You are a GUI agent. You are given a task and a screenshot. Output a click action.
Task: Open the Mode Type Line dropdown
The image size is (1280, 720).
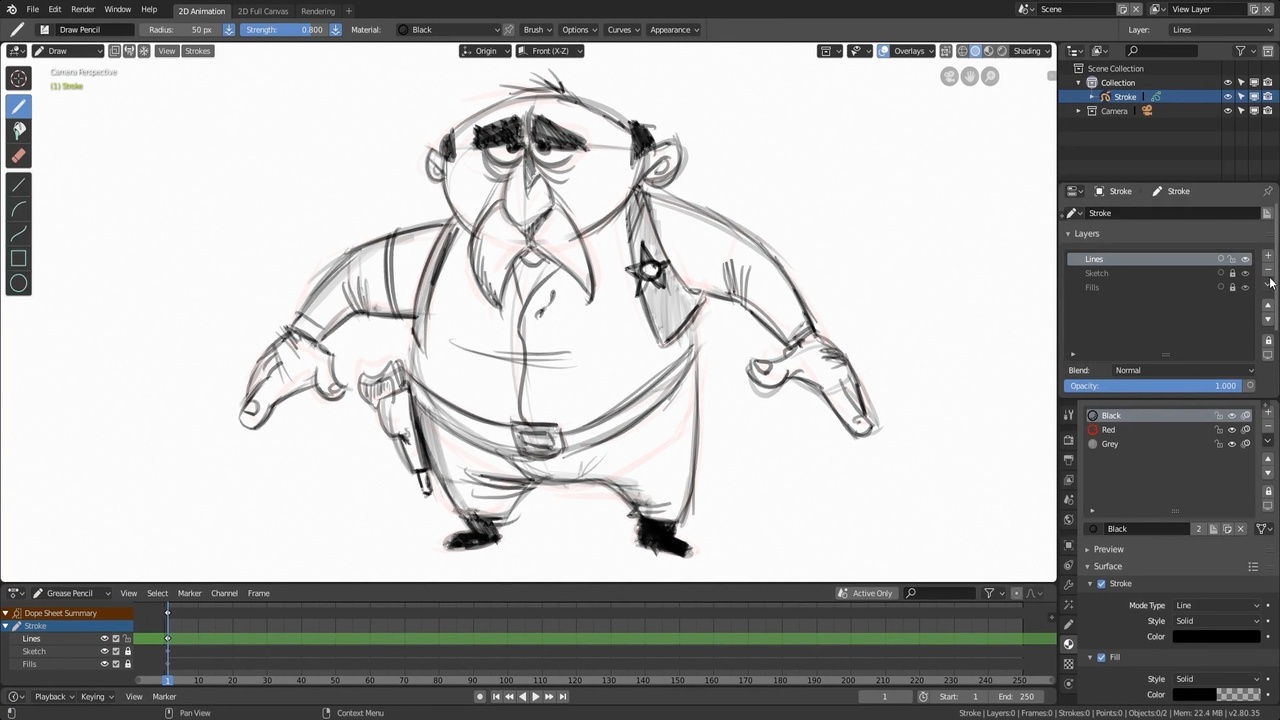(x=1217, y=605)
